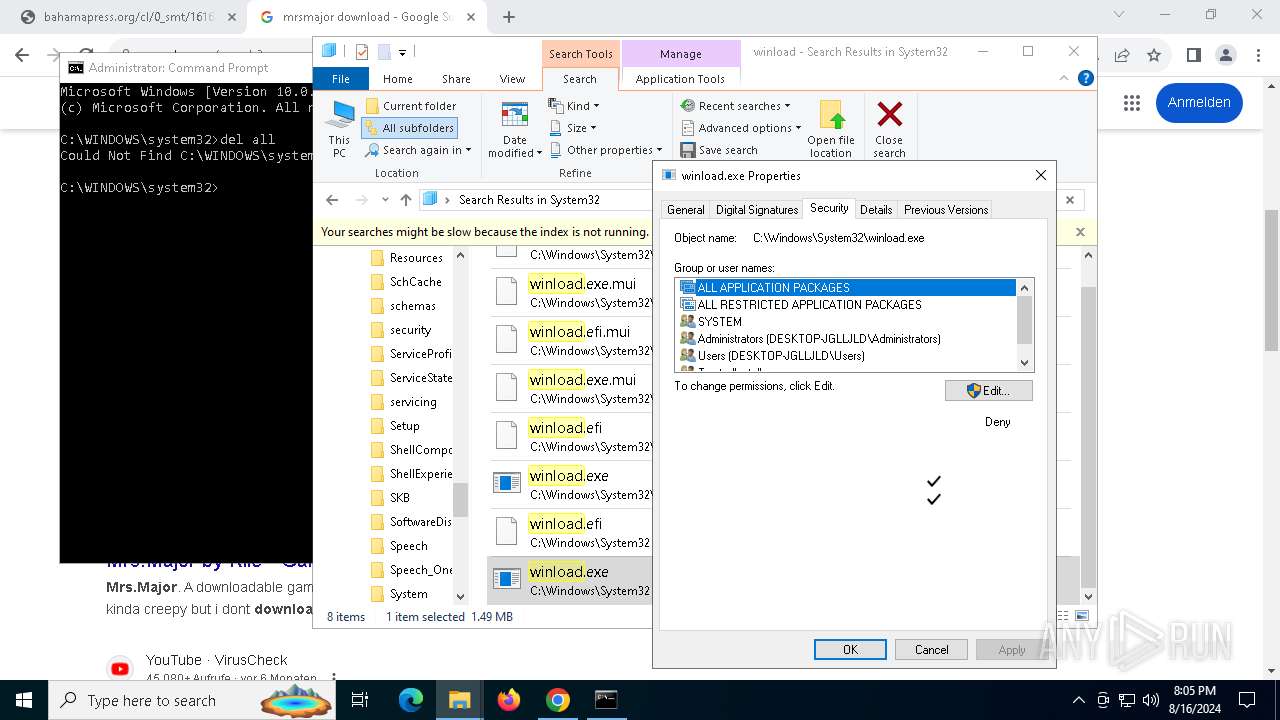Click Properties icon in quick access toolbar
This screenshot has height=720, width=1280.
click(x=362, y=52)
